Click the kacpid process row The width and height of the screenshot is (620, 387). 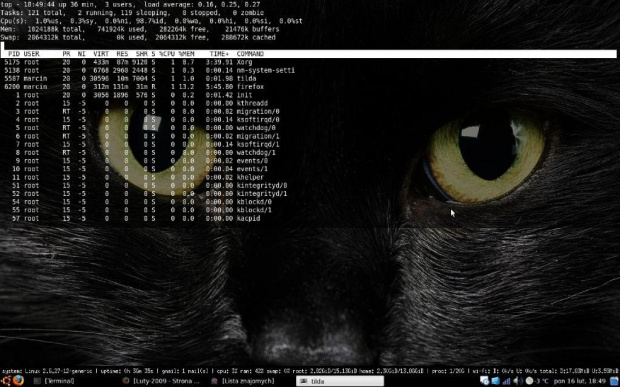click(x=308, y=218)
